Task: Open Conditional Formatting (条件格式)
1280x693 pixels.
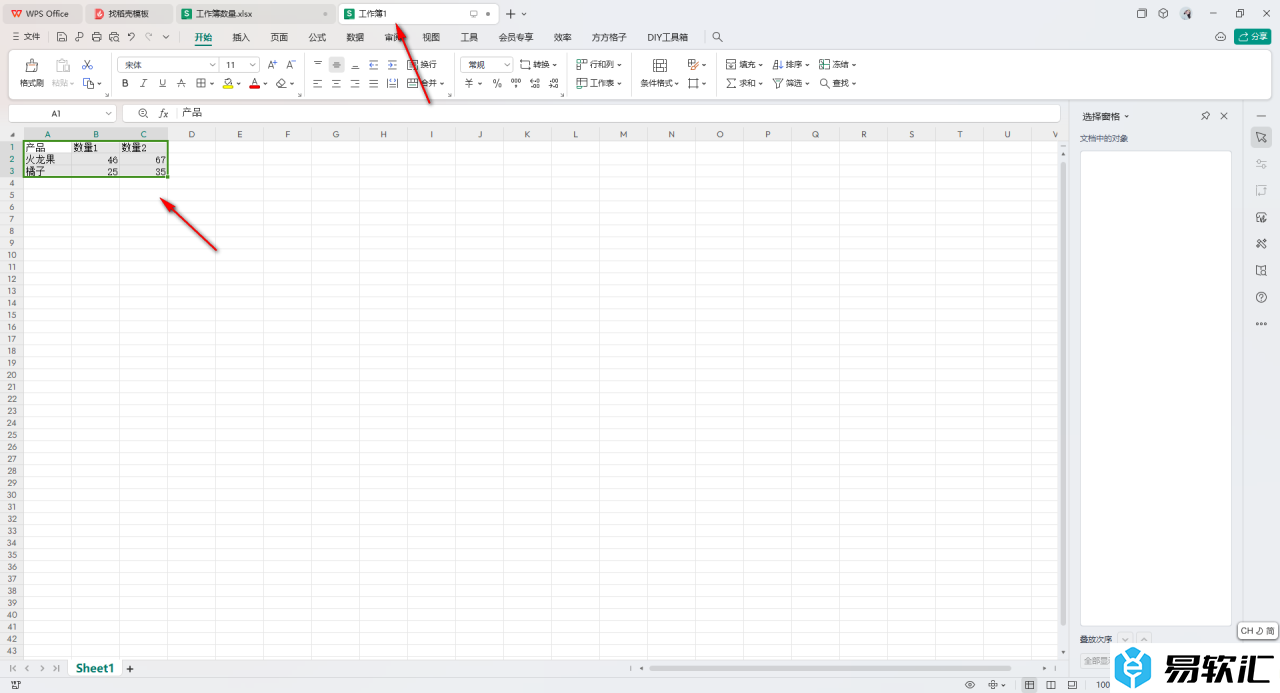Action: 659,73
